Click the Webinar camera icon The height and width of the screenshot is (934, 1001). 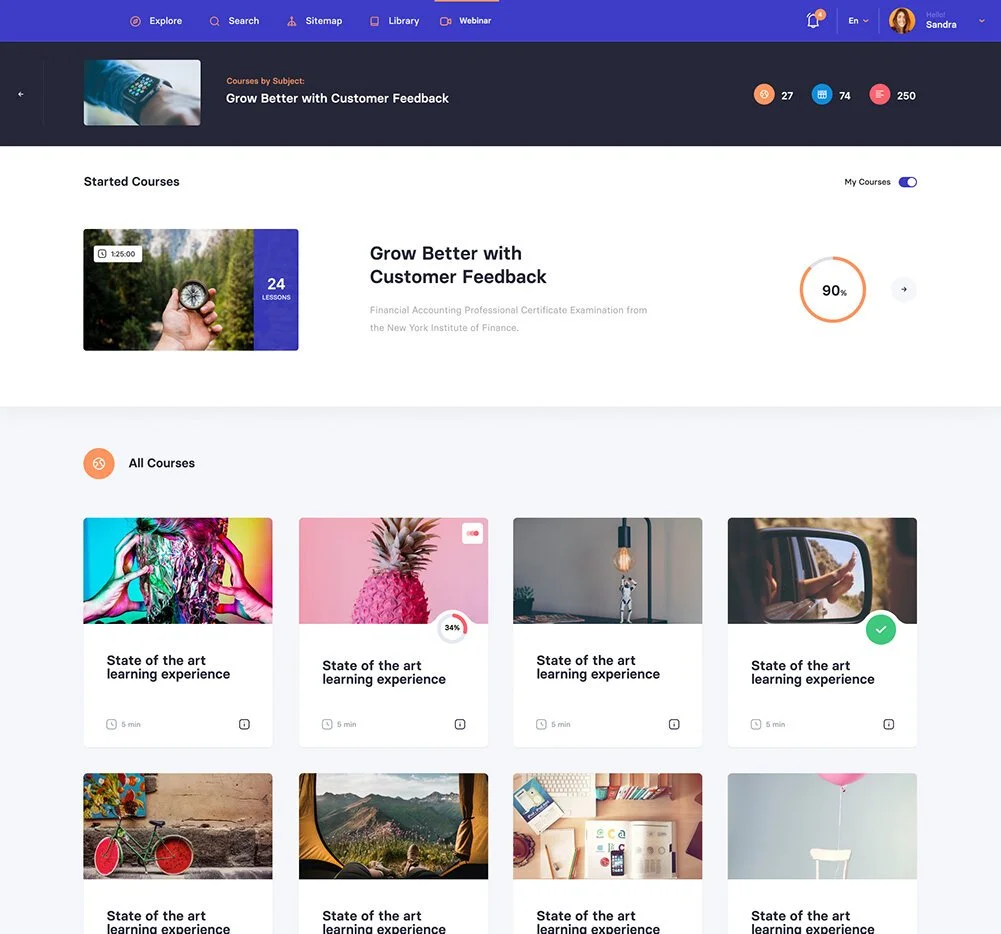[446, 21]
